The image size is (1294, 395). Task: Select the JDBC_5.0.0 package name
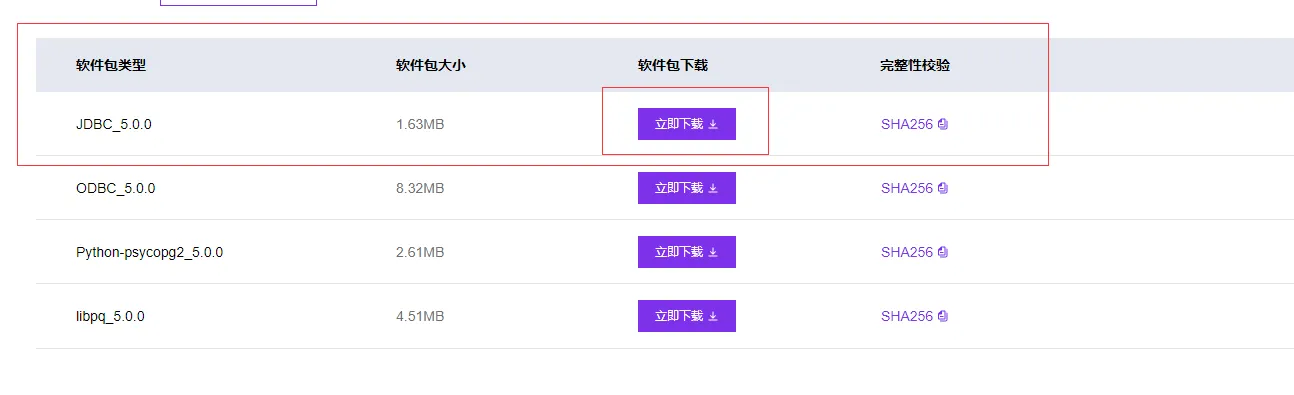[114, 125]
